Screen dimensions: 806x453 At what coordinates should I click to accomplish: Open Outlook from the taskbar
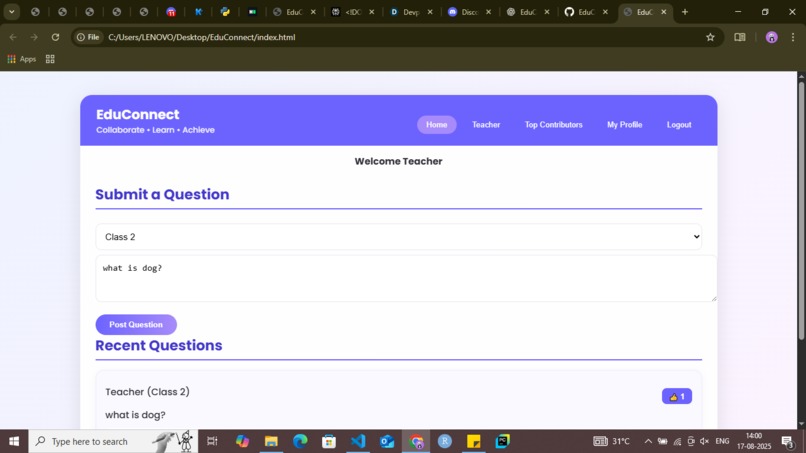pos(387,441)
